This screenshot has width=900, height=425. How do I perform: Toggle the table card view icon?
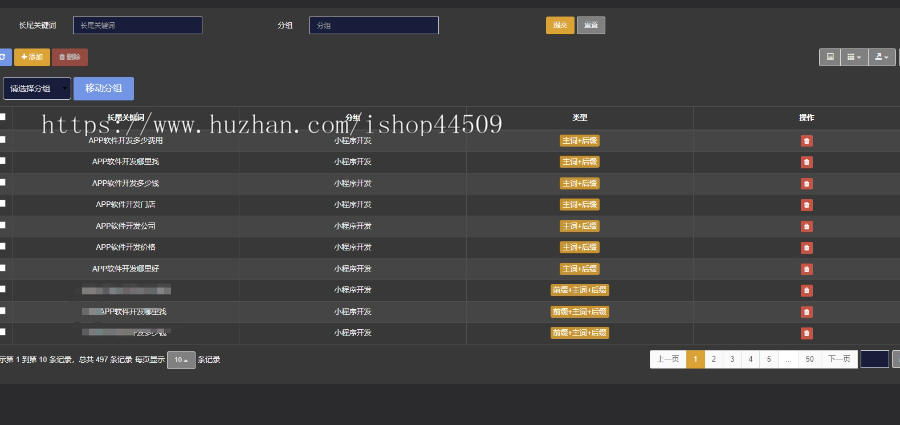829,57
